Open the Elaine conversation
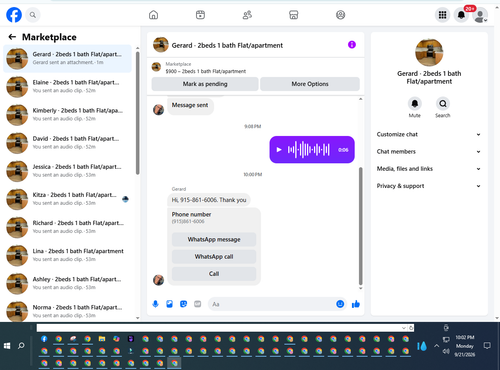Screen dimensions: 500x370 (x=67, y=87)
